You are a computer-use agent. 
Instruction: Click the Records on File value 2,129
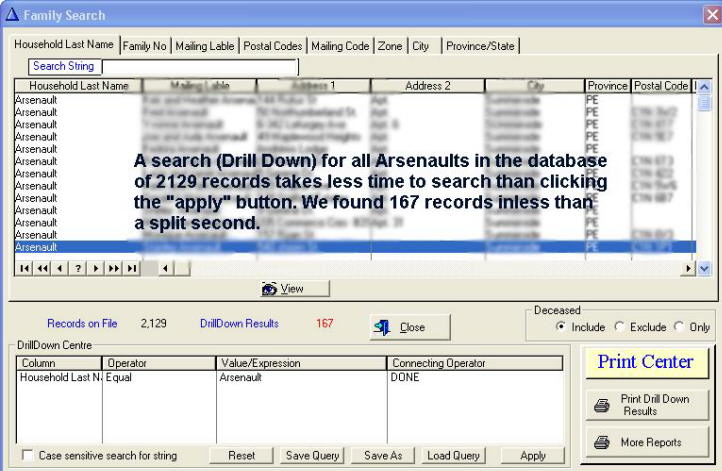tap(153, 323)
